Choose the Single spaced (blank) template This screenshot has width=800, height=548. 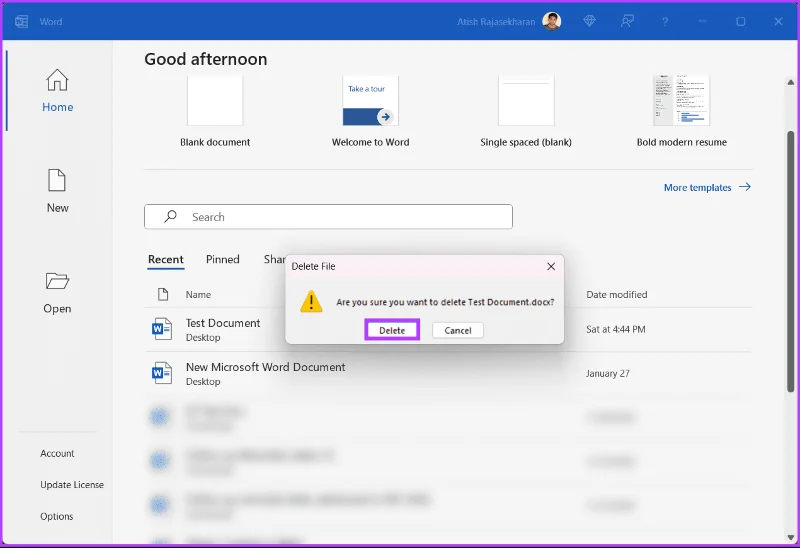click(526, 101)
